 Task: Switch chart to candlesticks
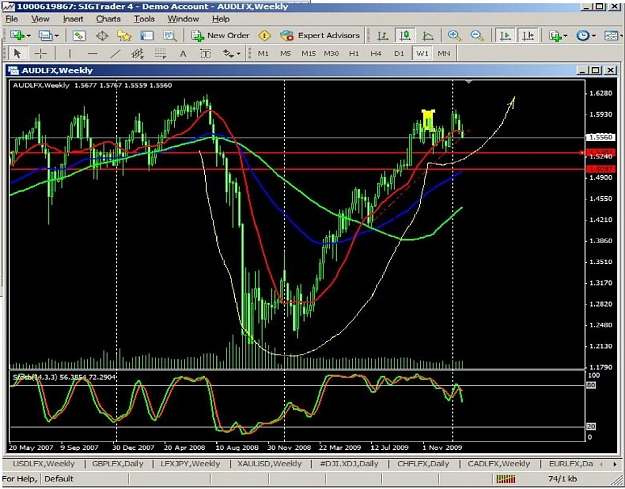pyautogui.click(x=405, y=35)
